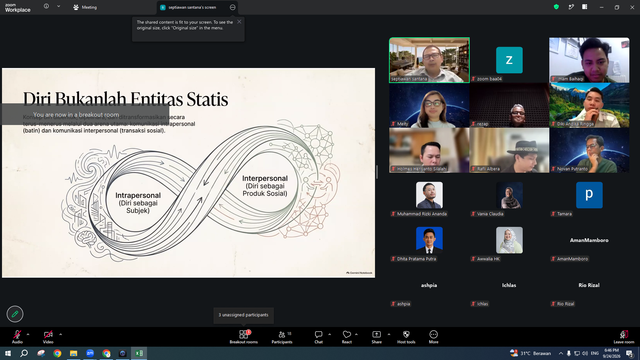Open Excel from the taskbar
Image resolution: width=640 pixels, height=360 pixels.
click(x=139, y=353)
